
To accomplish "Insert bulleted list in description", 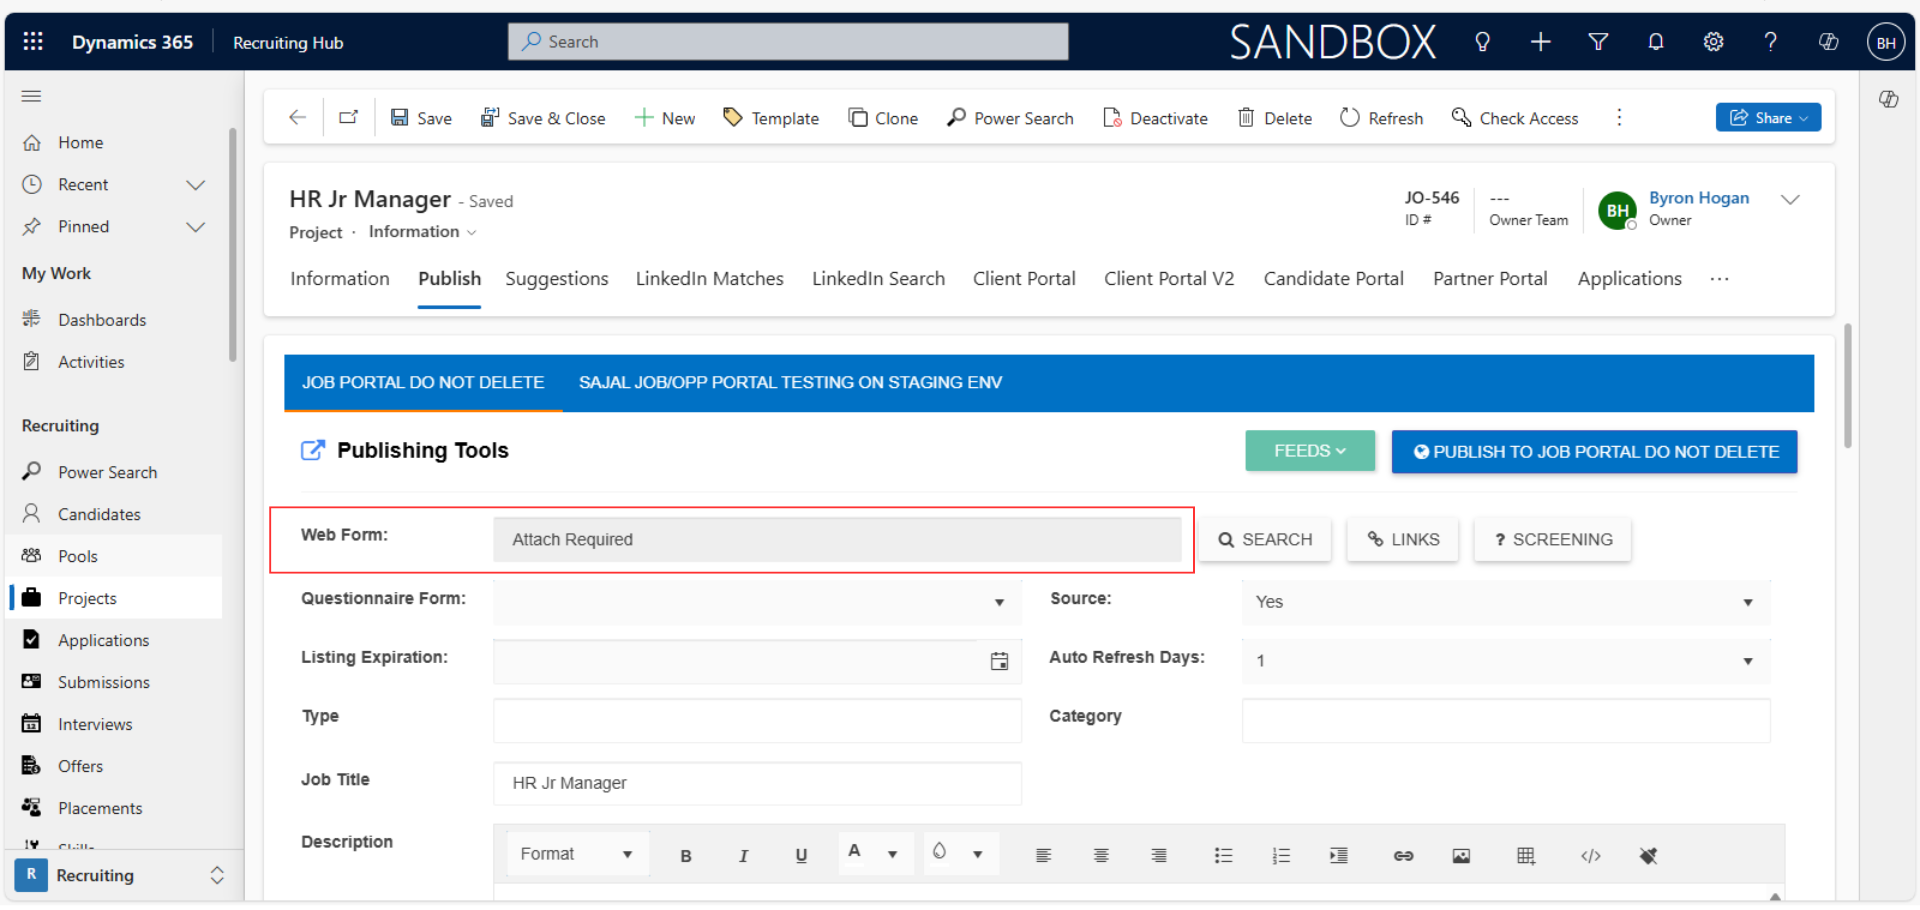I will point(1223,856).
